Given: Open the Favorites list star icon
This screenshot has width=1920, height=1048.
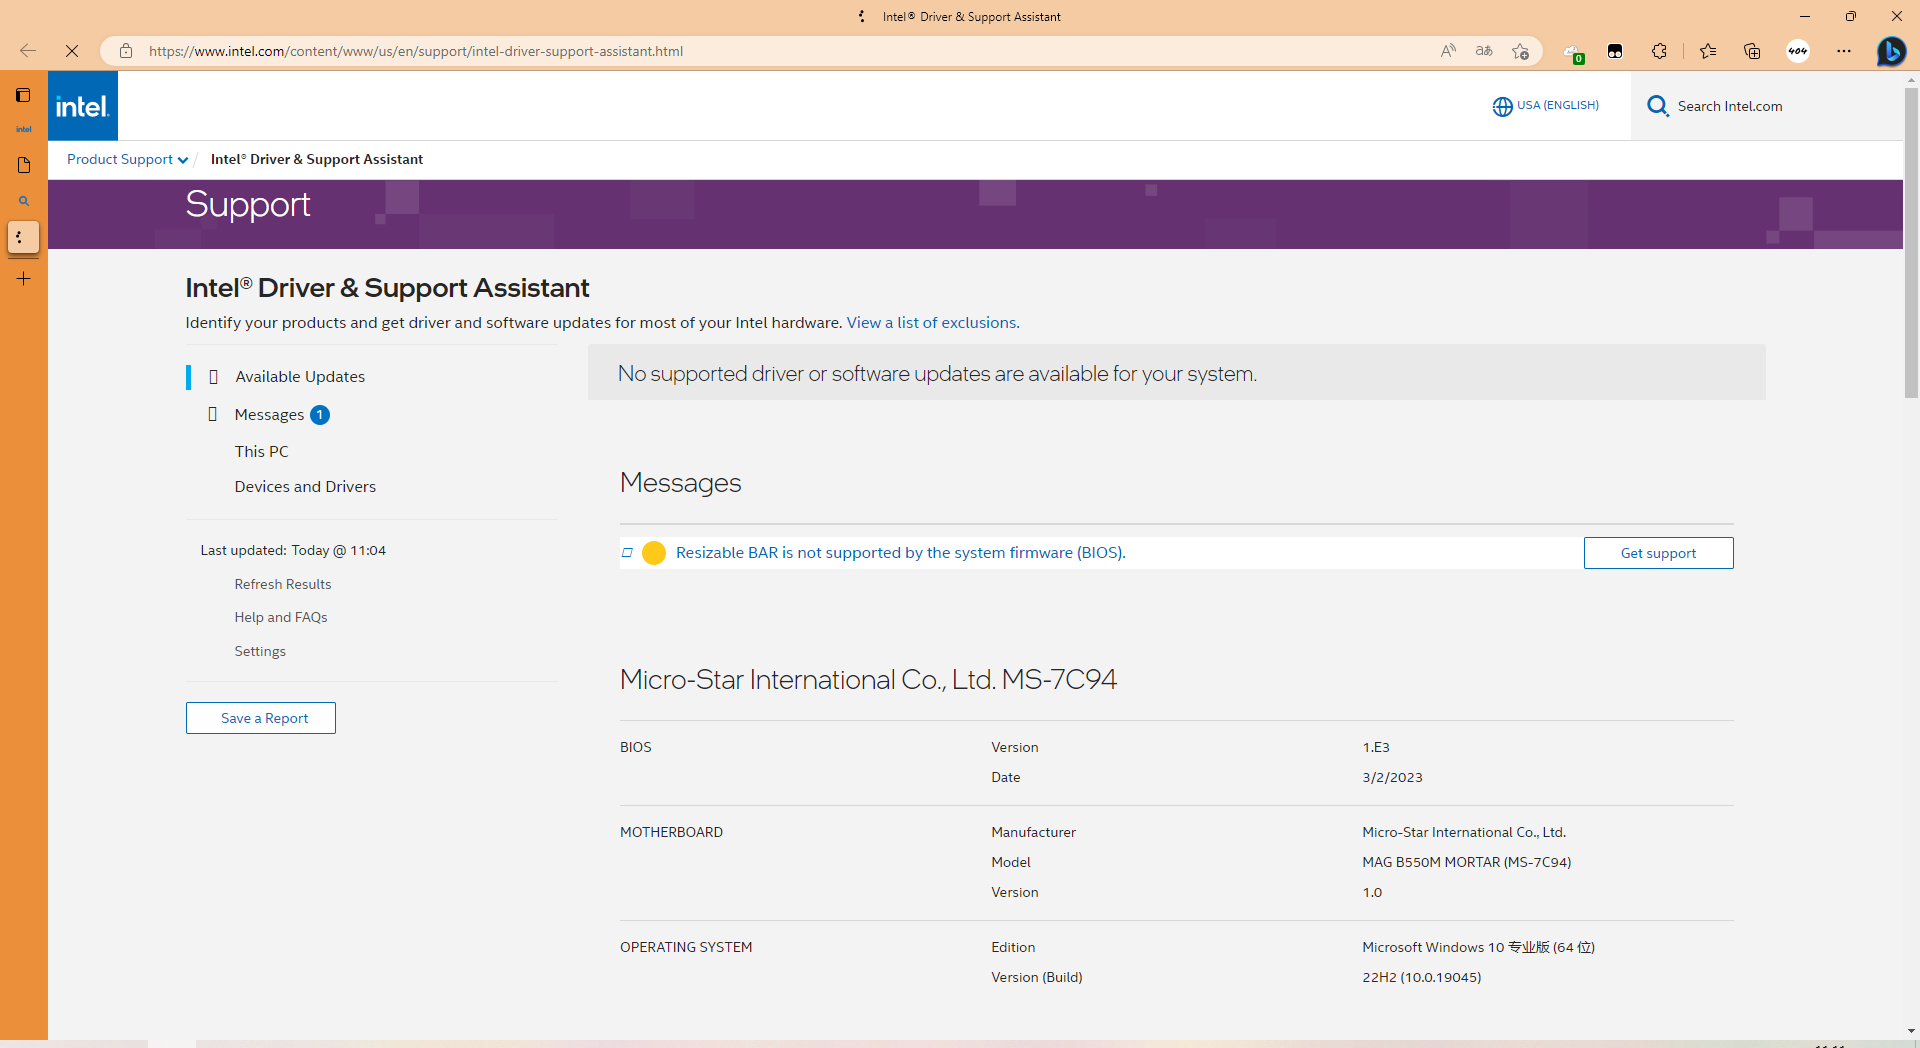Looking at the screenshot, I should pyautogui.click(x=1708, y=51).
